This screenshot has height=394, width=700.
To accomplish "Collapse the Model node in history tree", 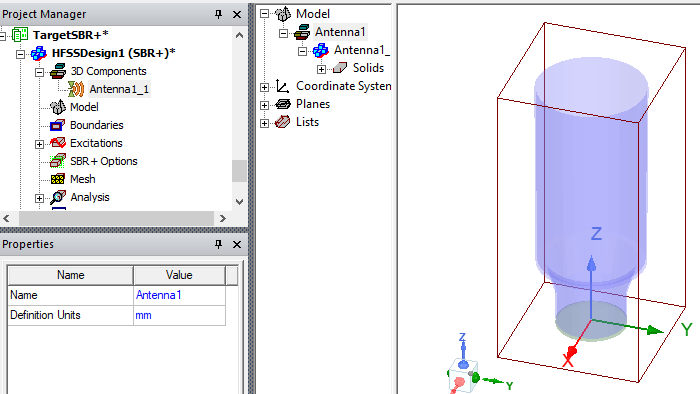I will 264,14.
